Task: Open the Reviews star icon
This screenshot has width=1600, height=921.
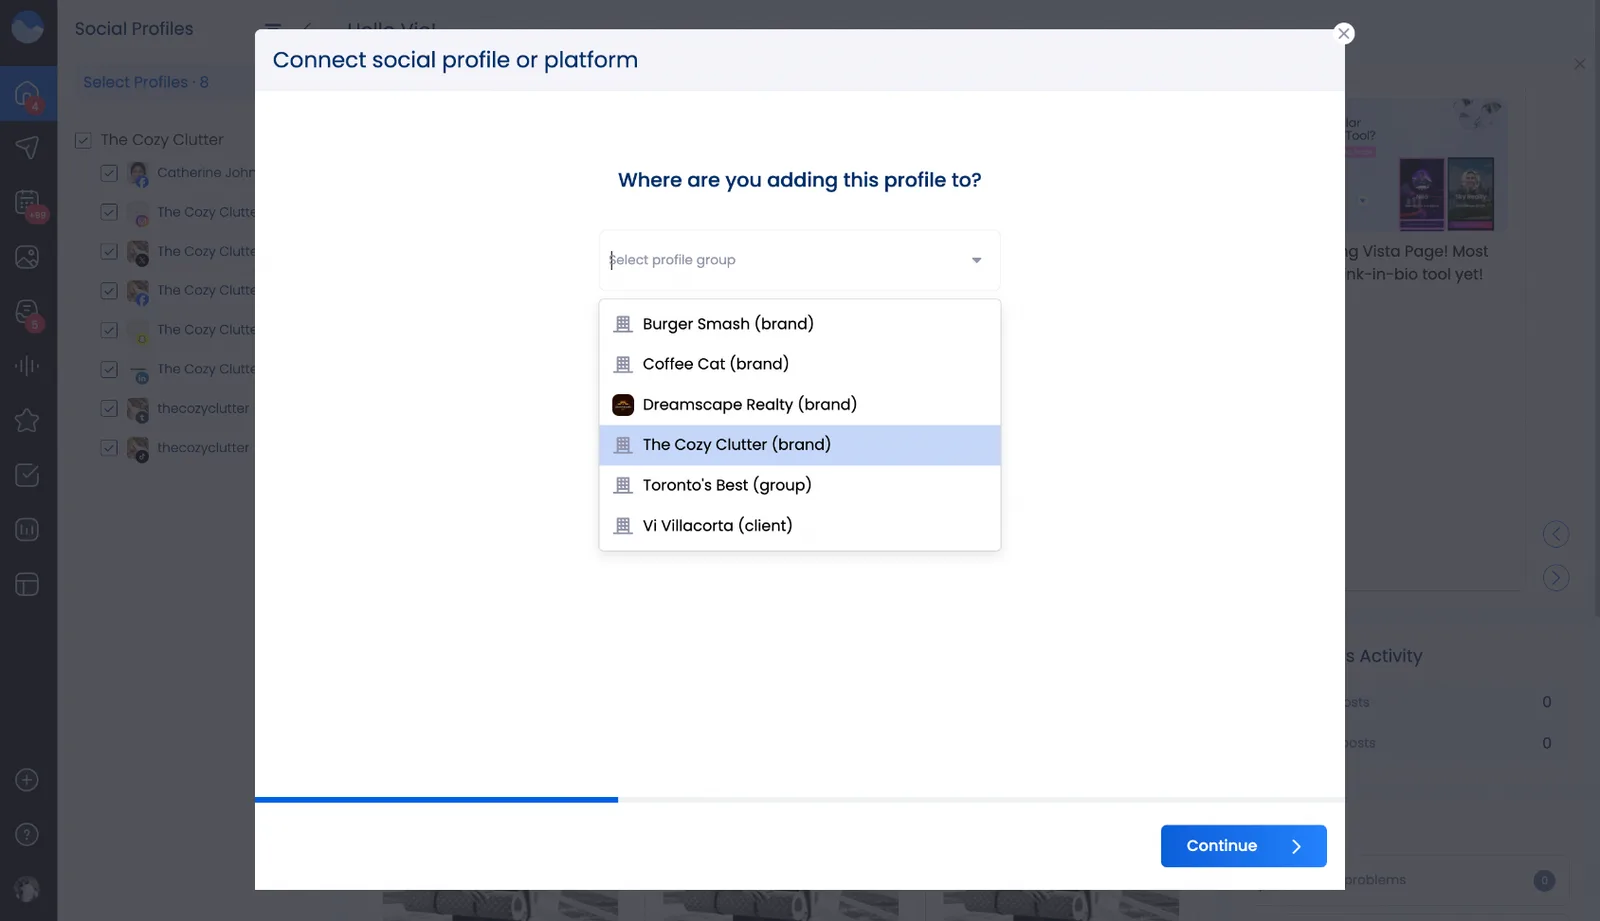Action: [26, 420]
